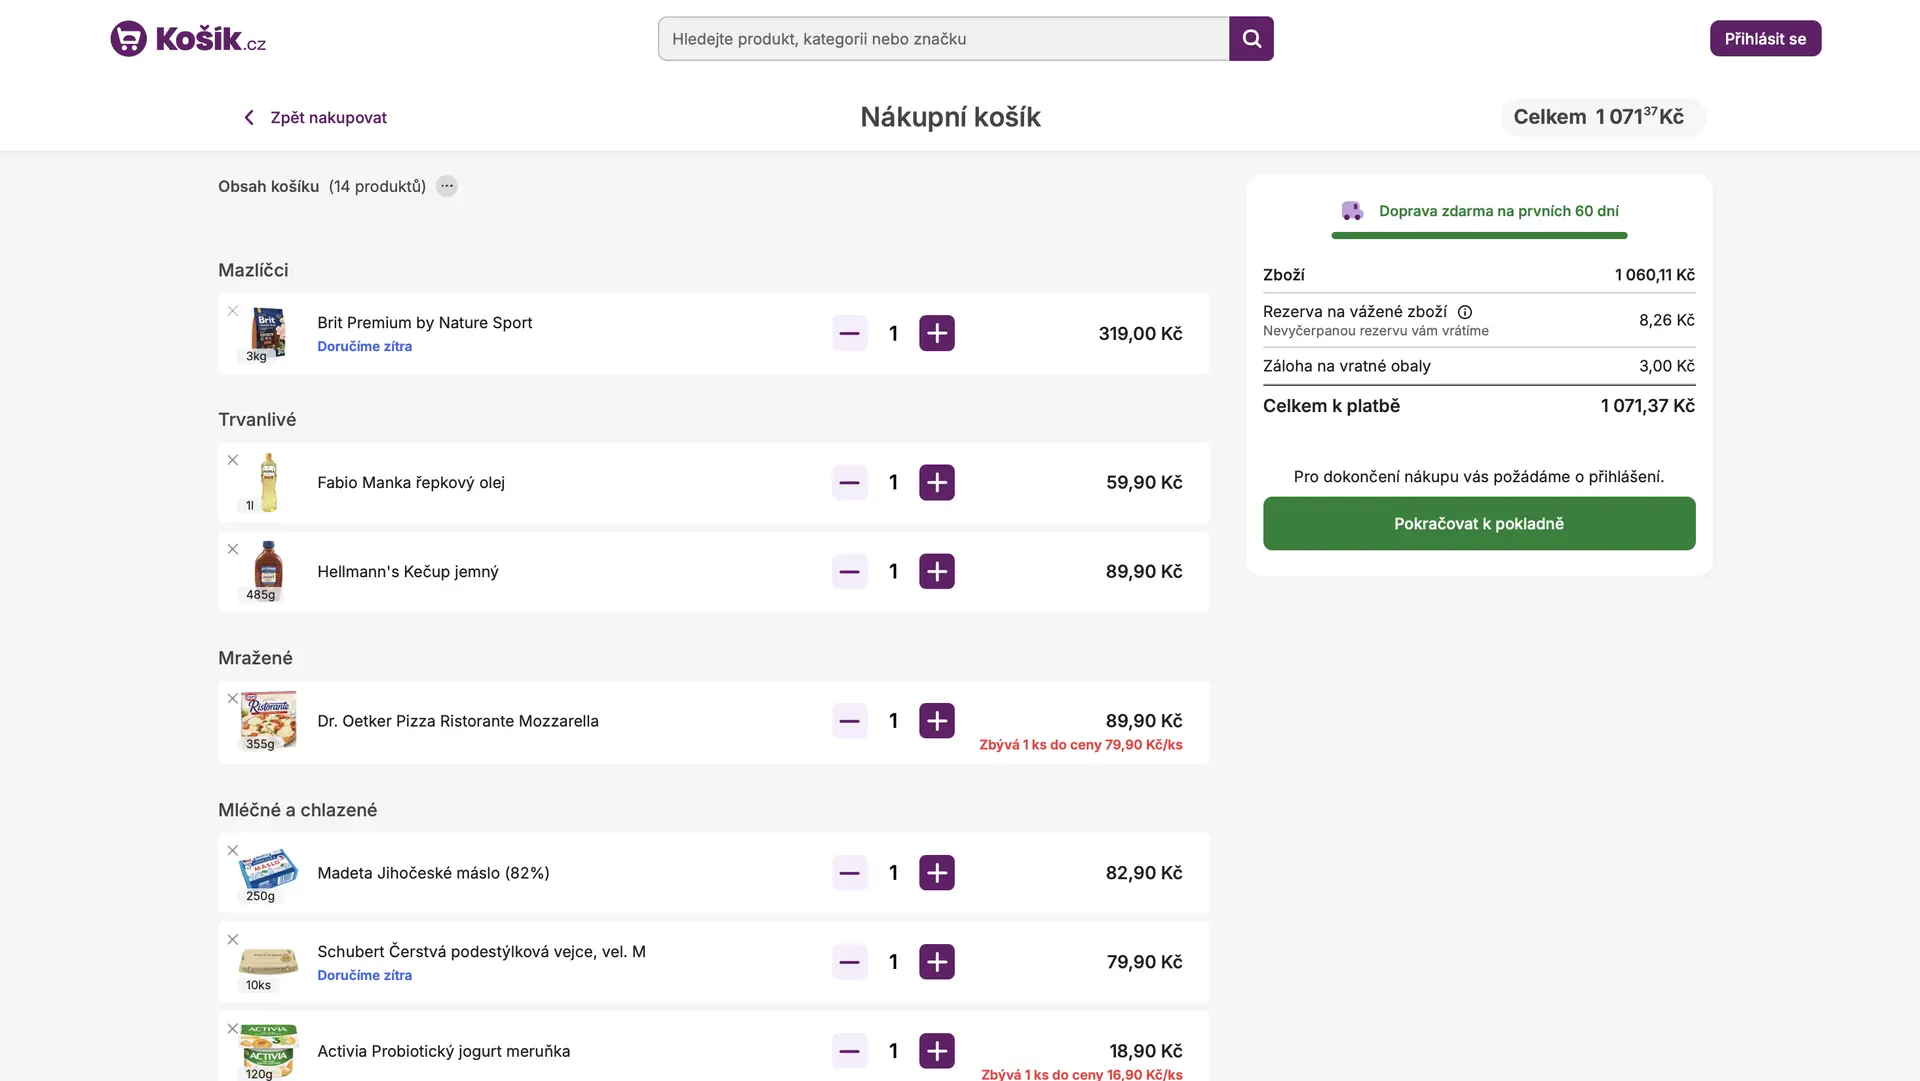Click the pizza discount note 79,90 Kč/ks
Viewport: 1920px width, 1081px height.
click(1081, 745)
